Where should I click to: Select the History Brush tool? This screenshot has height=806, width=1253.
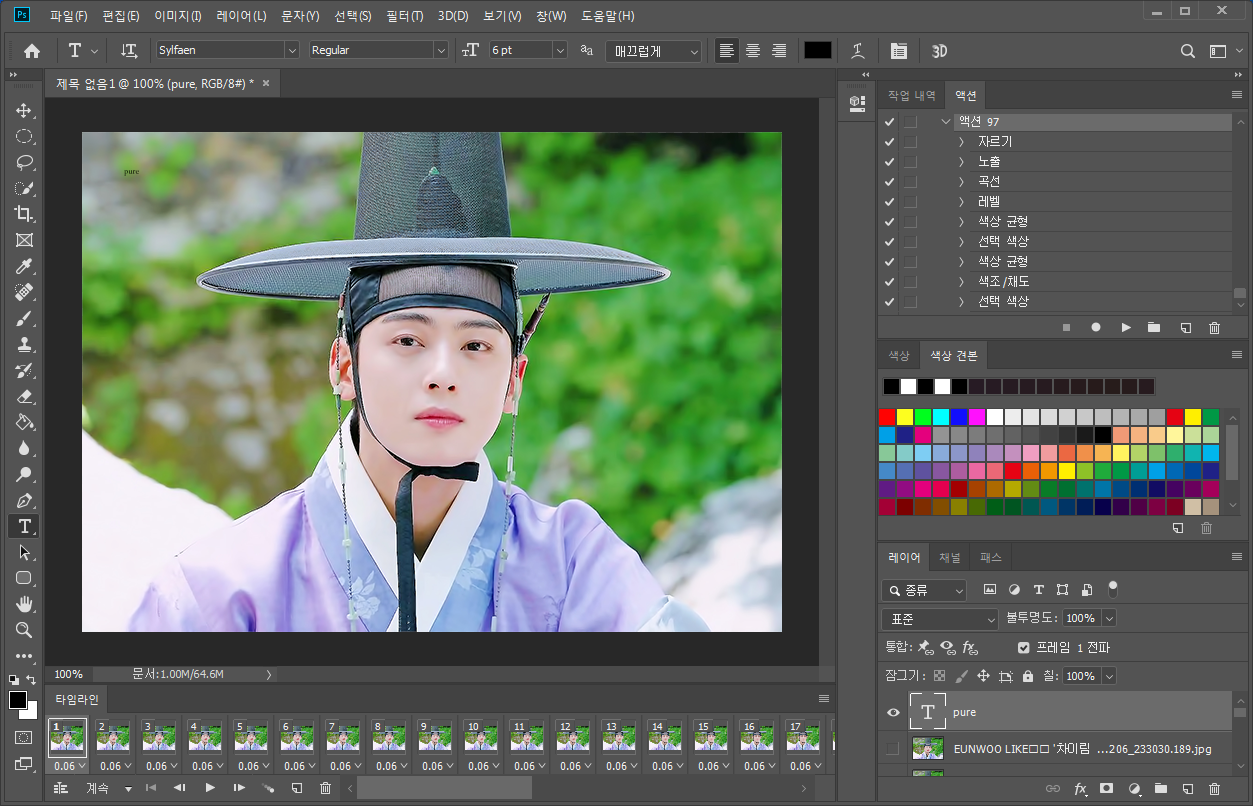pos(24,370)
